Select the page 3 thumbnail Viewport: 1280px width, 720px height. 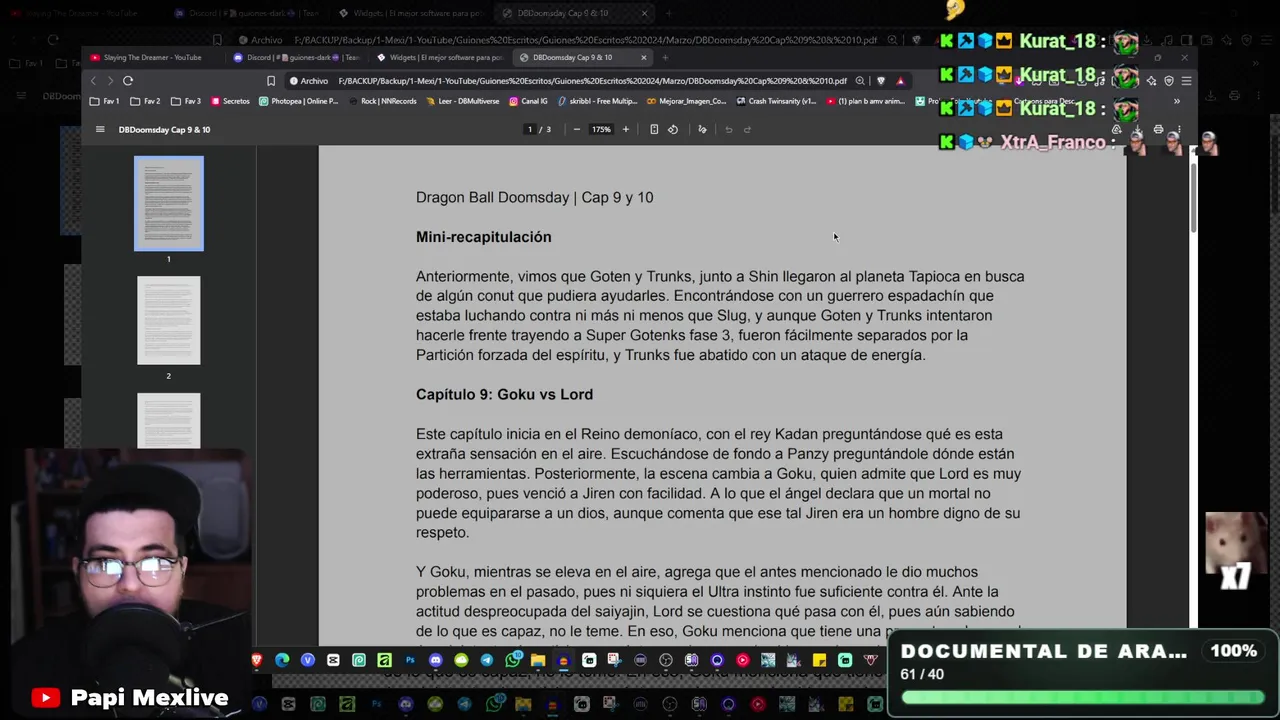[x=168, y=421]
